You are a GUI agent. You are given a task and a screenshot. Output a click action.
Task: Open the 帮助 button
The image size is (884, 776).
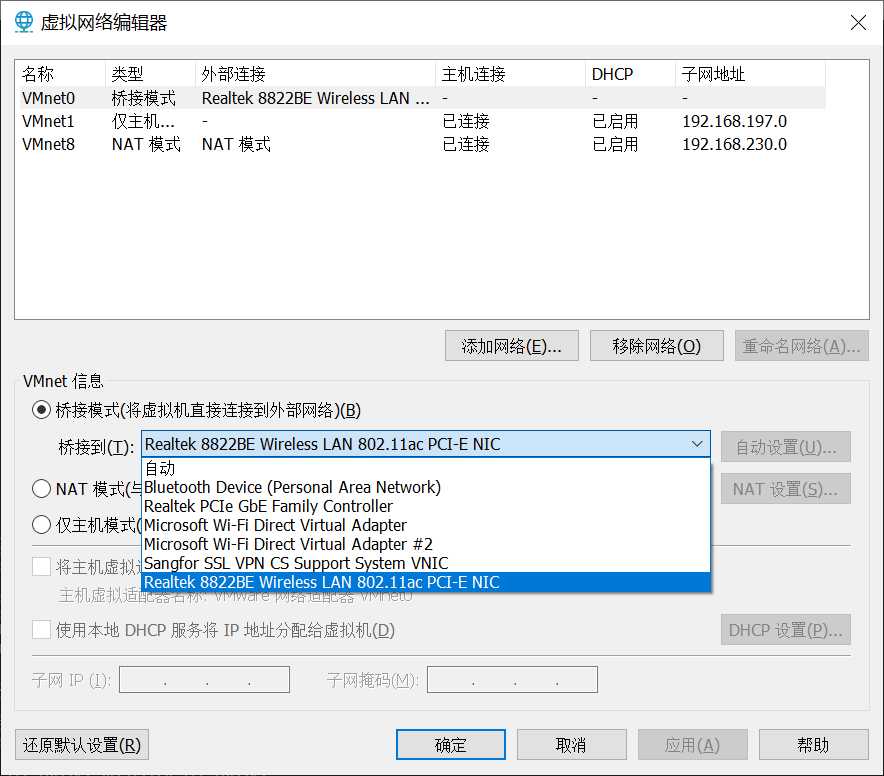point(813,745)
